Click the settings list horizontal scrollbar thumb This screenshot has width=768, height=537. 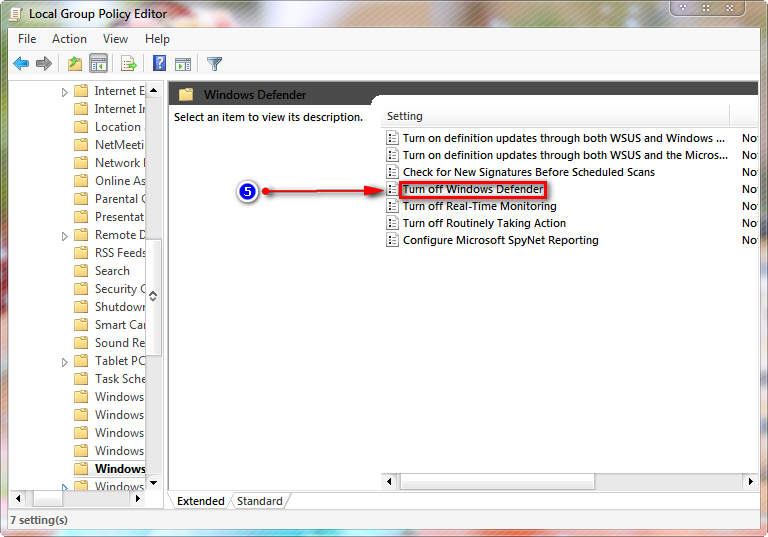coord(498,482)
